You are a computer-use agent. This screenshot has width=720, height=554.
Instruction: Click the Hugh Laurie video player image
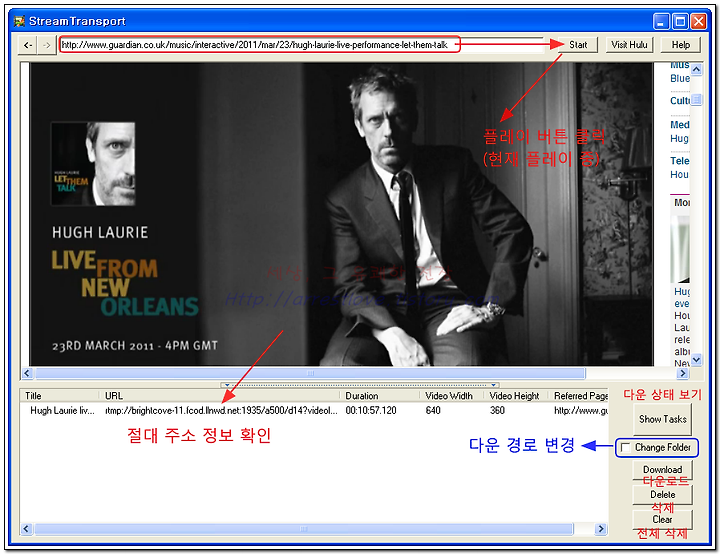pyautogui.click(x=341, y=215)
